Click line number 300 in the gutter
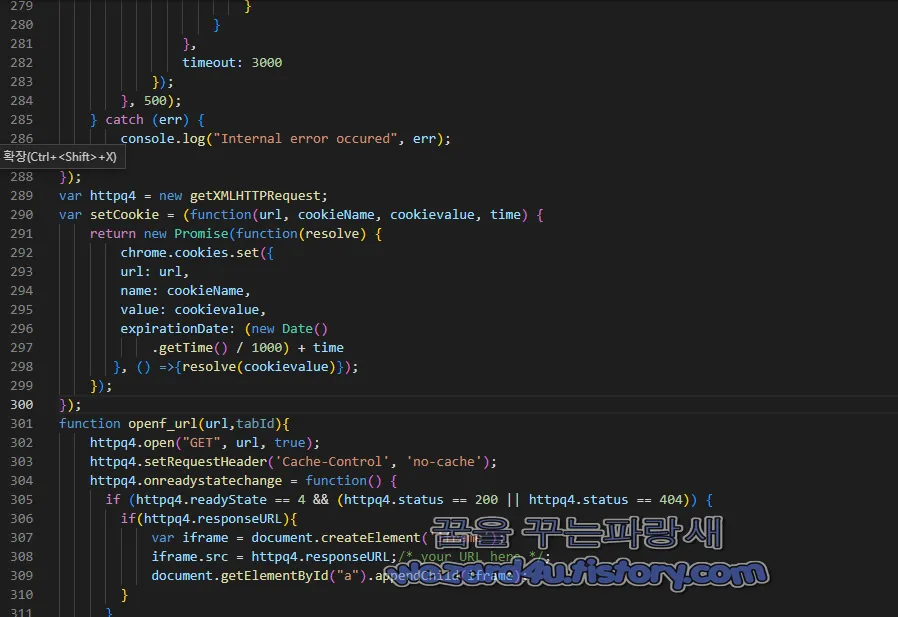The image size is (898, 617). 22,404
